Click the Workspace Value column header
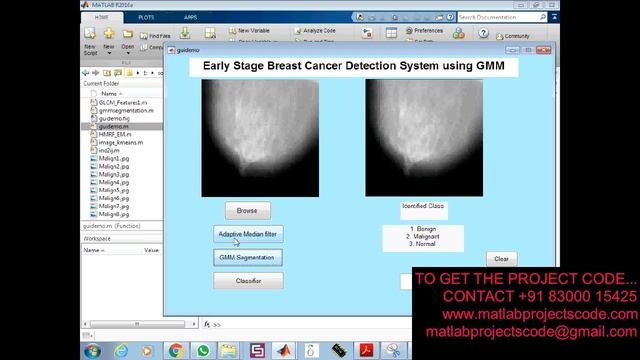 tap(151, 250)
